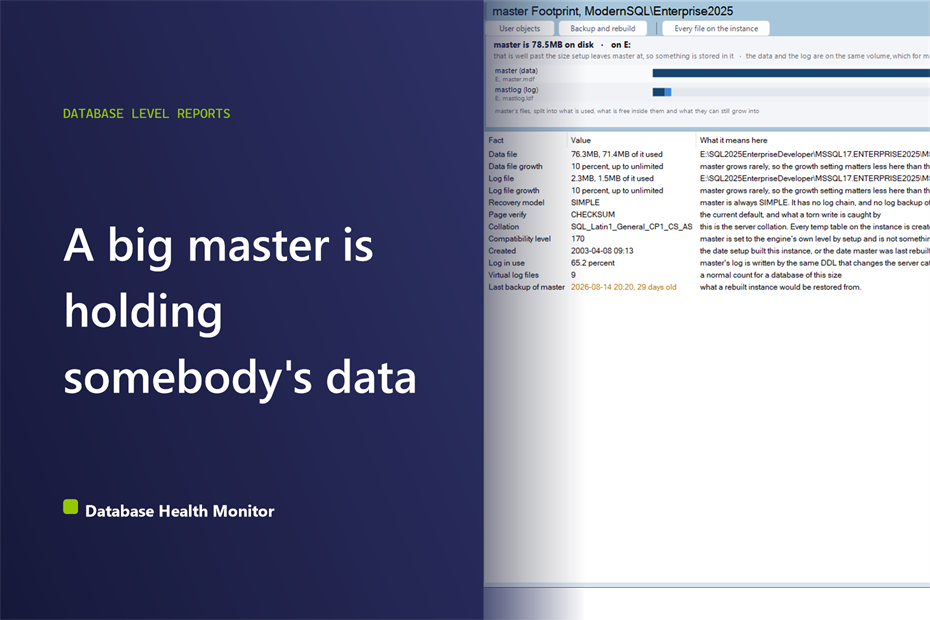Click the mastlog (log) file label

pyautogui.click(x=517, y=90)
